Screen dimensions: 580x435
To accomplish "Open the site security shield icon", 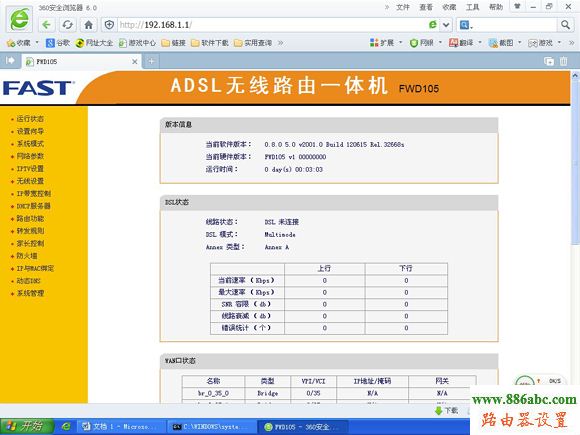I will (109, 25).
